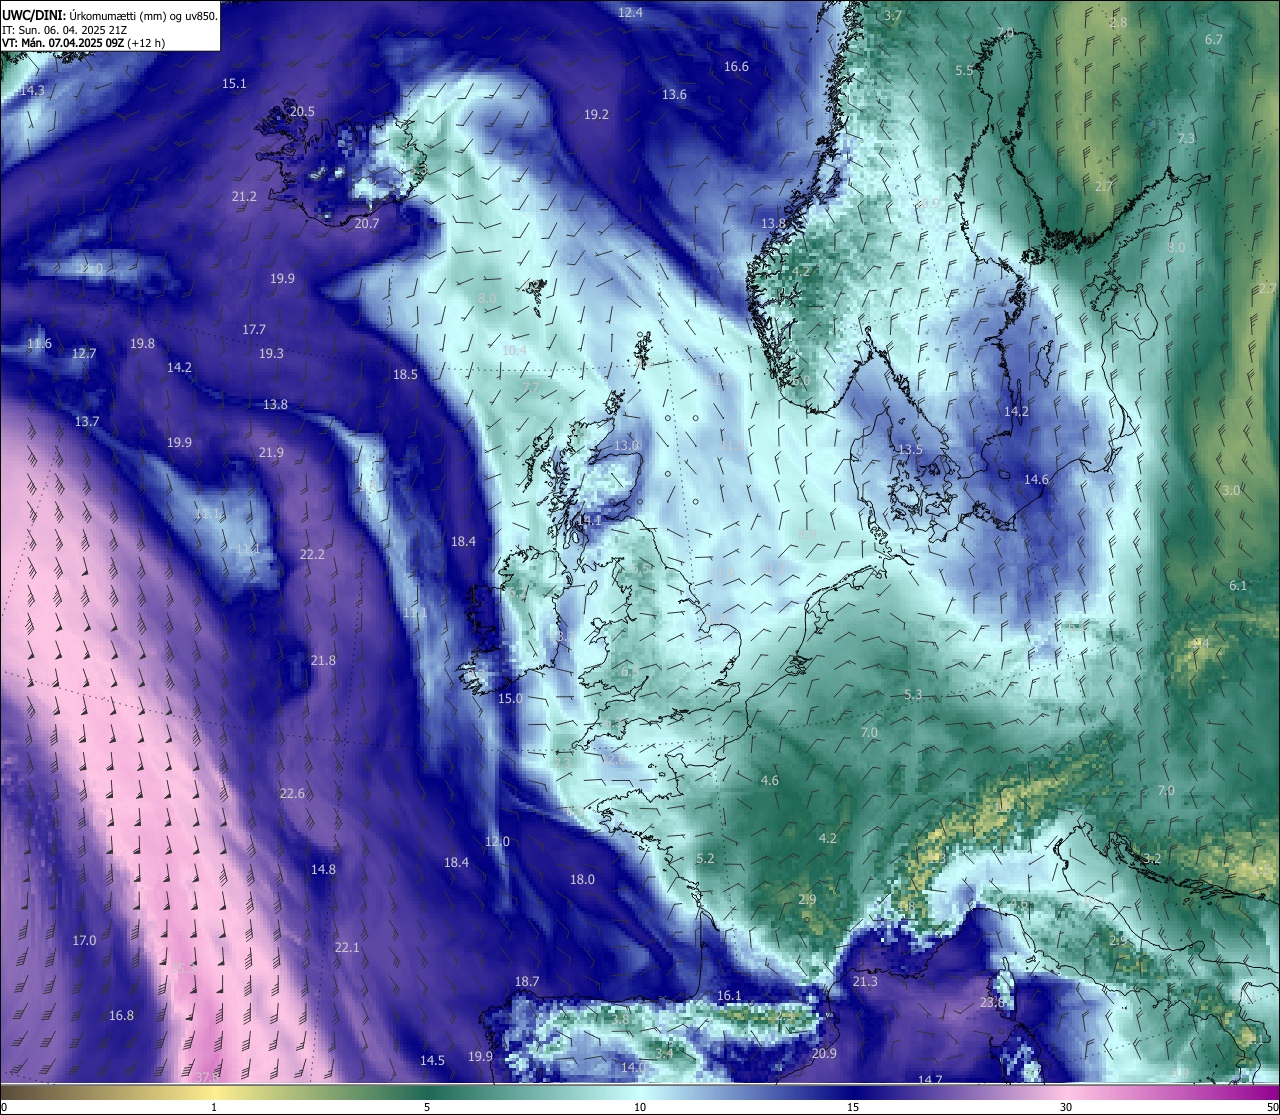Click the 21.2 value label

[x=244, y=197]
